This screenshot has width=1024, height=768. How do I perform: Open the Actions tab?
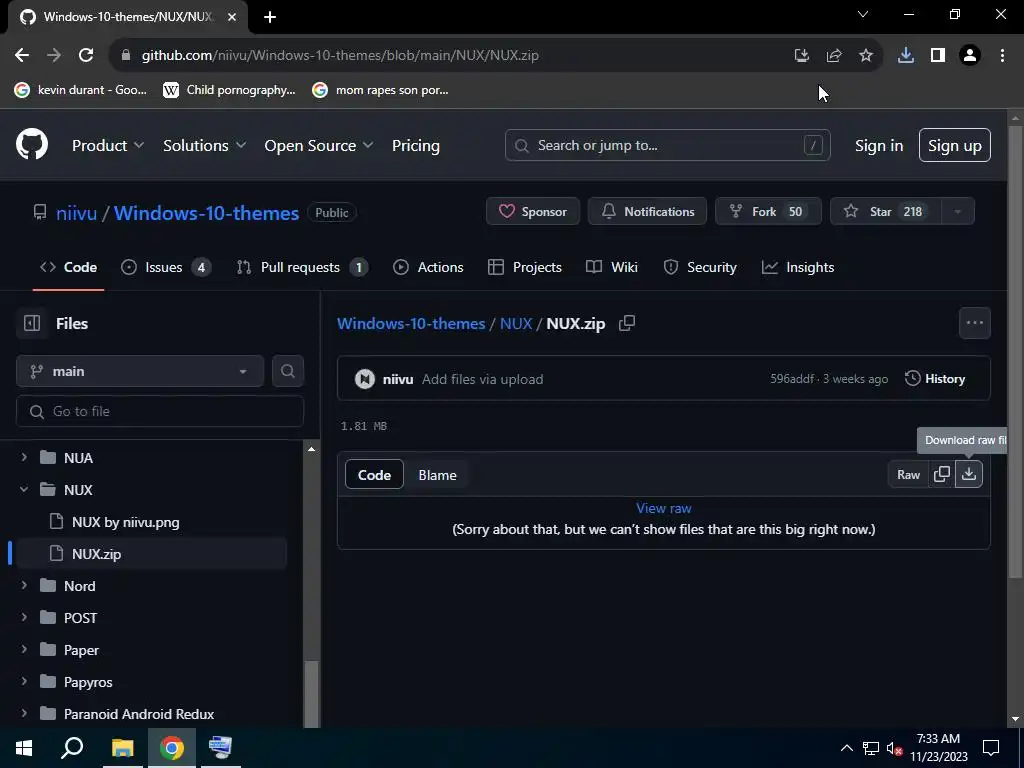point(428,267)
